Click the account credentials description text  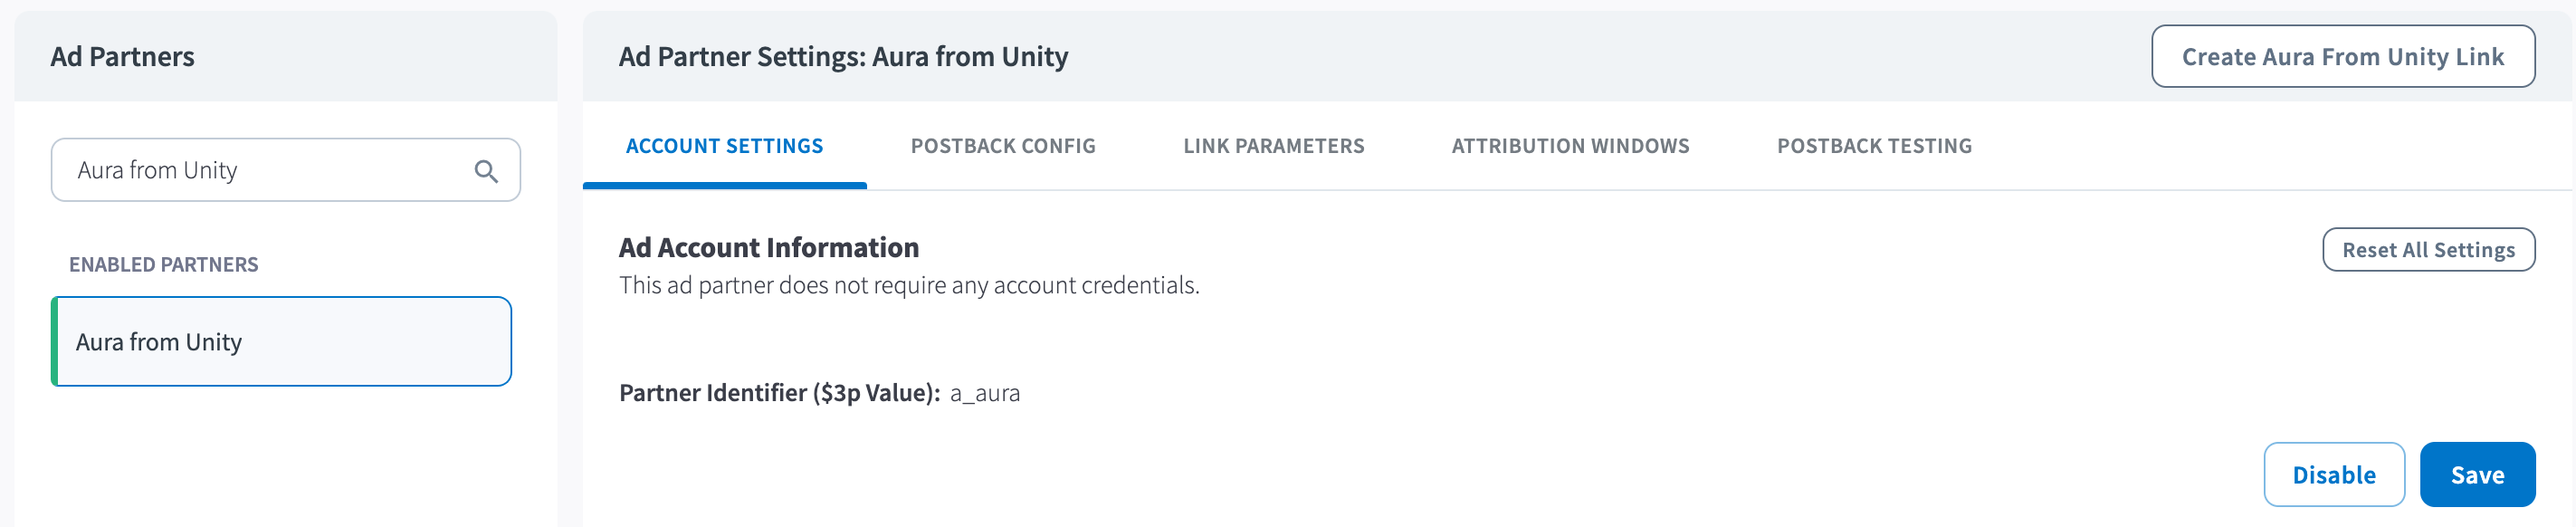pyautogui.click(x=908, y=286)
